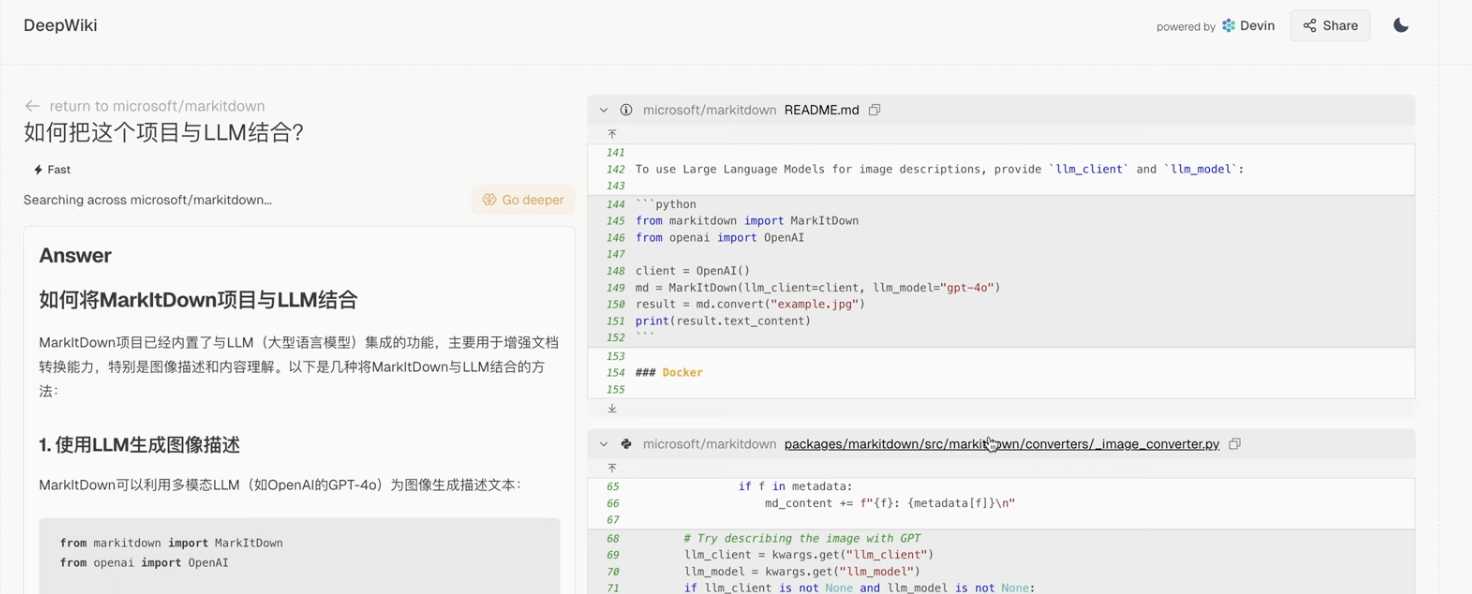
Task: Click the '### Docker' heading line
Action: [669, 373]
